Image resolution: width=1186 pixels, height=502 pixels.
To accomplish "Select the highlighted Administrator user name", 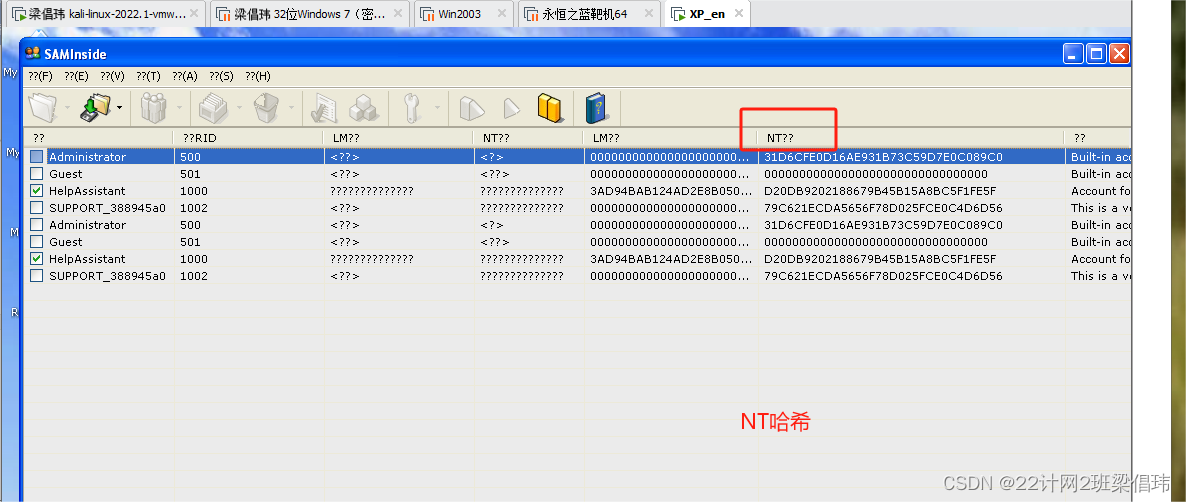I will tap(88, 157).
